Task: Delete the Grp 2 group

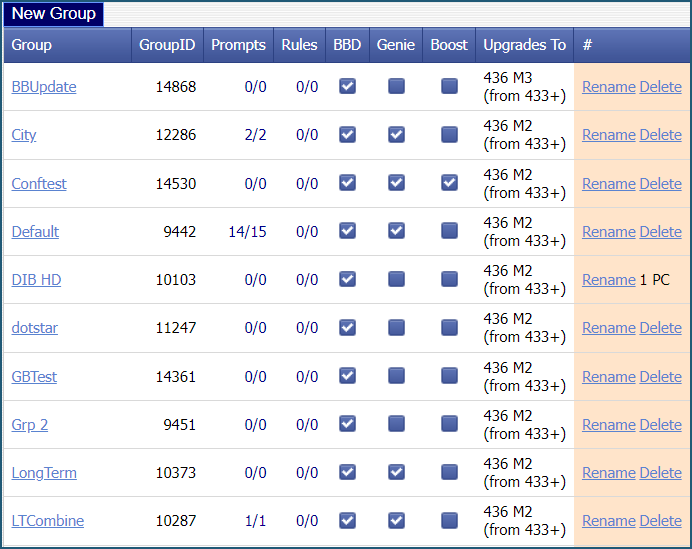Action: click(x=660, y=425)
